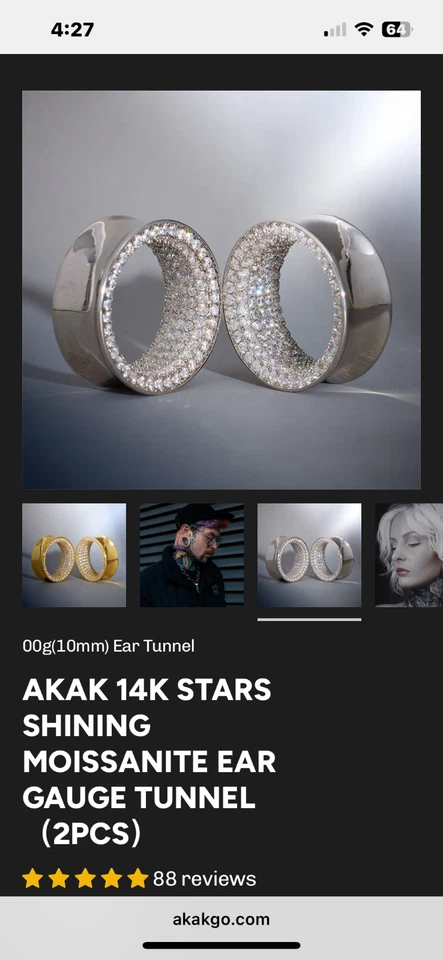Tap the home indicator bar at bottom
This screenshot has width=443, height=960.
coord(222,945)
